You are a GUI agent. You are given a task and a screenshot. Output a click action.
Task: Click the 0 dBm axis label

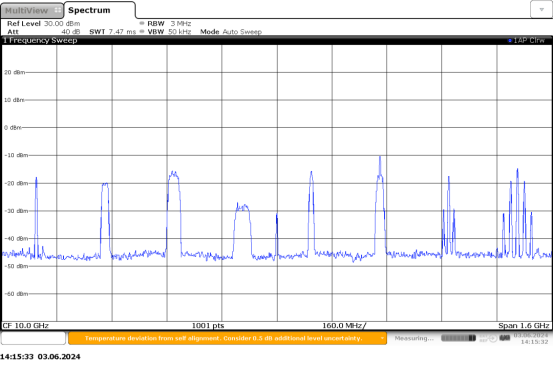pyautogui.click(x=13, y=128)
